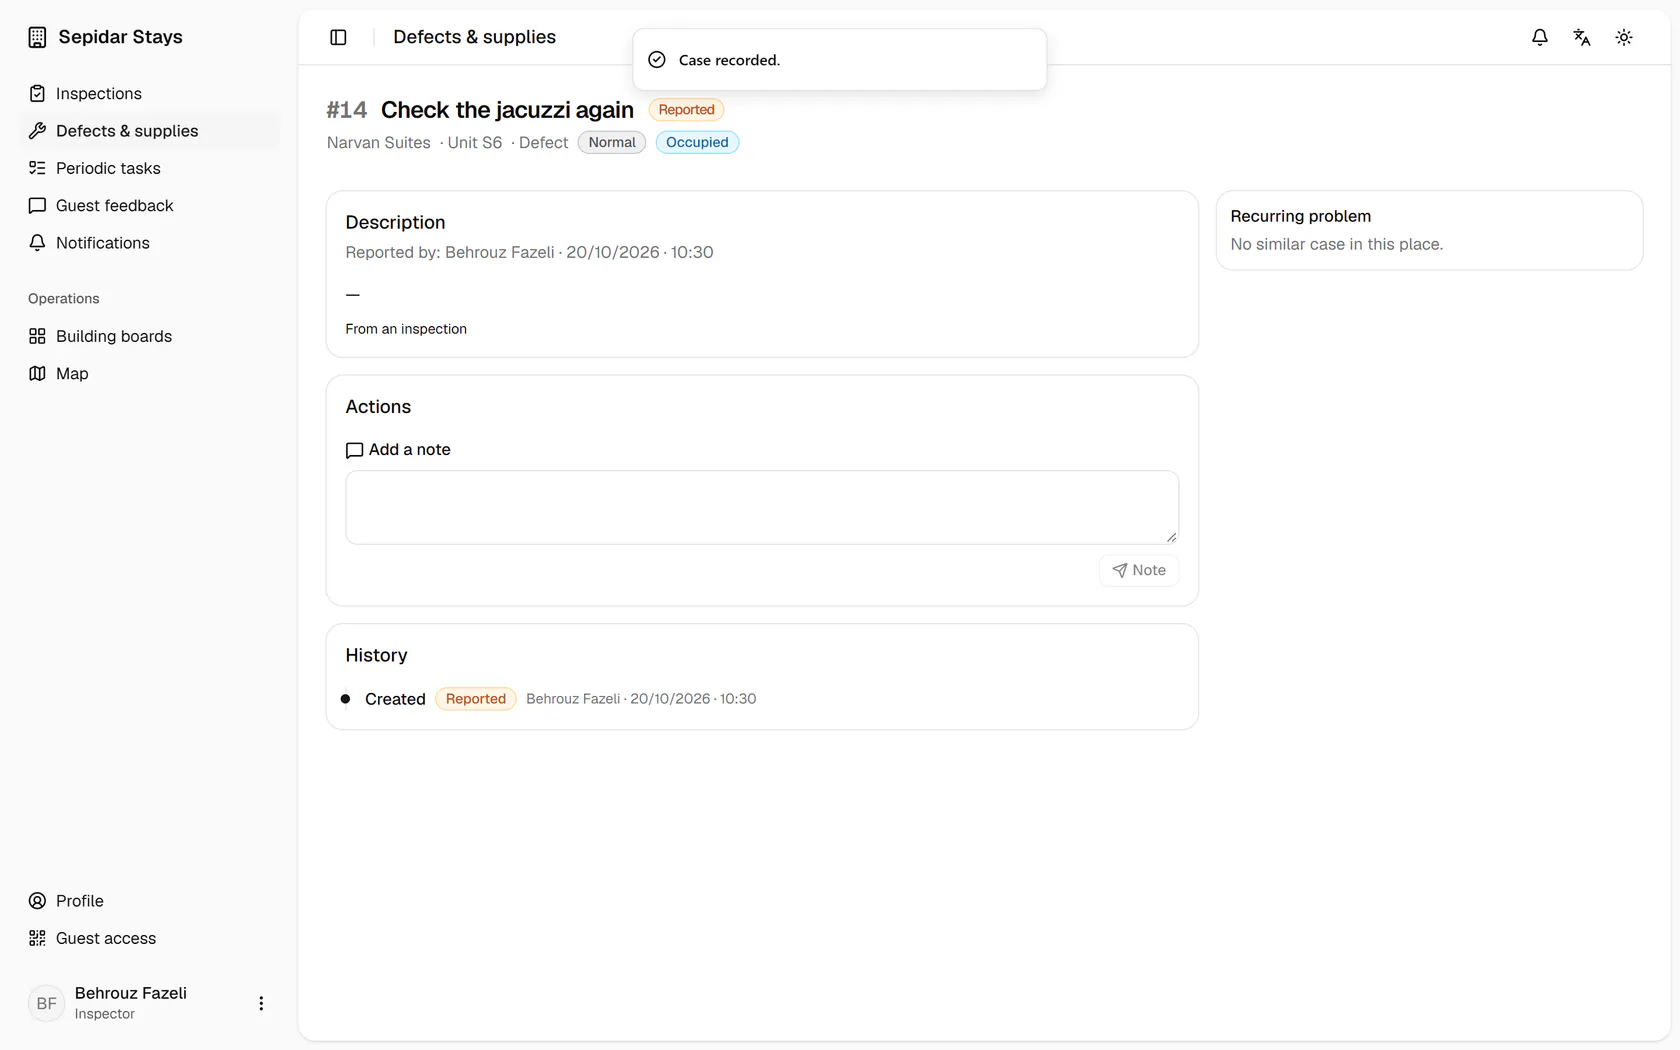
Task: Click the Add a note comment icon
Action: click(x=354, y=450)
